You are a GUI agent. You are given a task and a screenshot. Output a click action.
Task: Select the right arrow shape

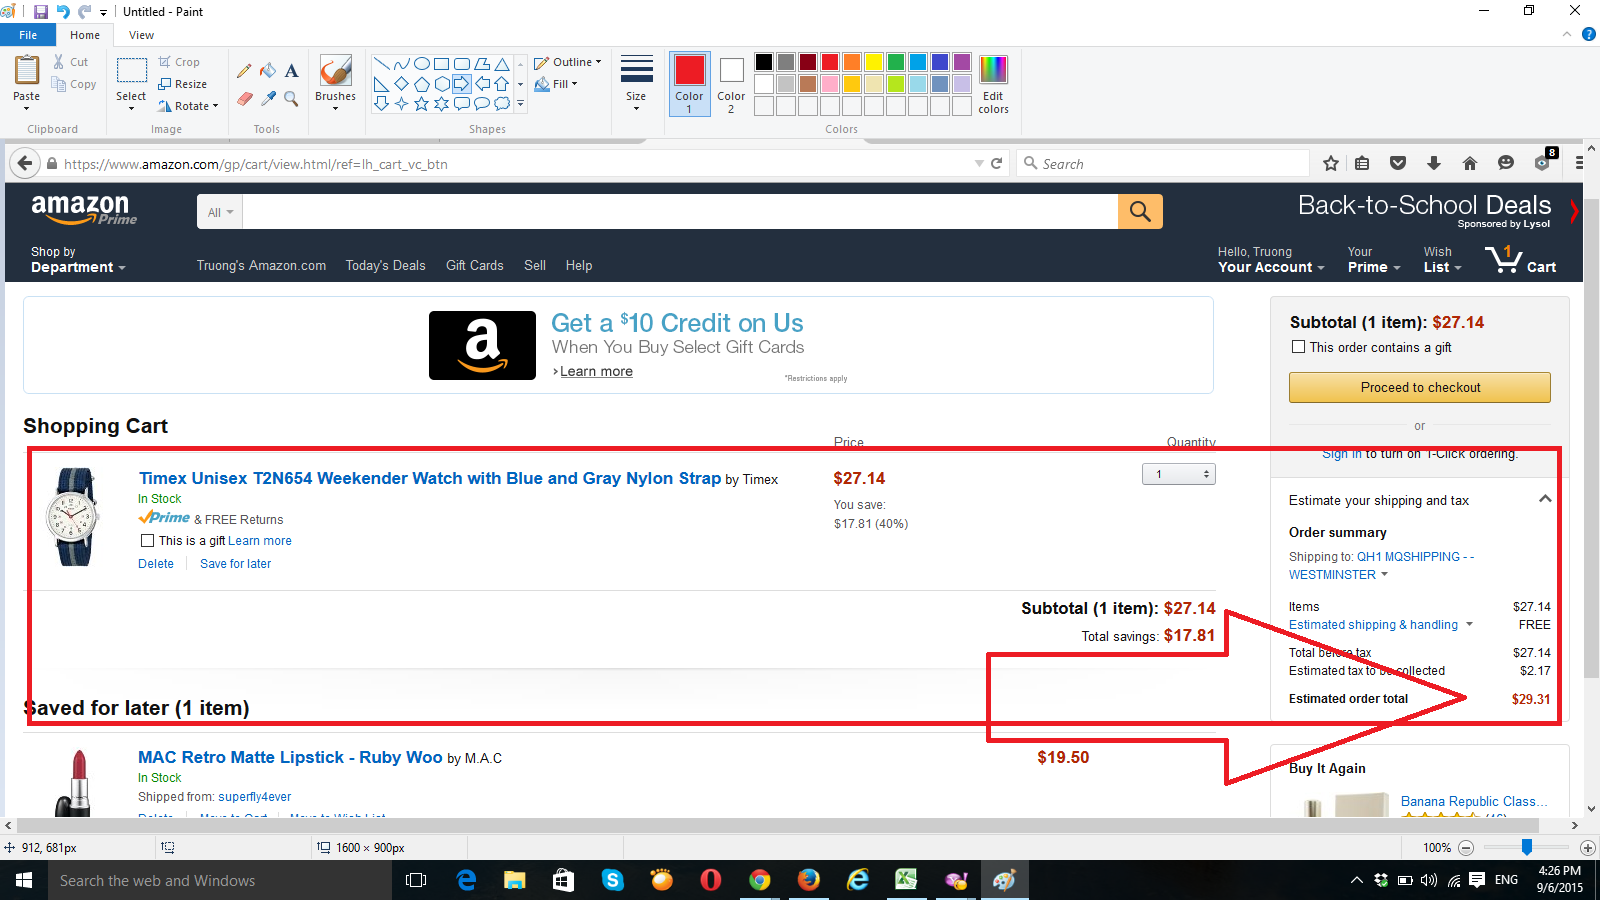pyautogui.click(x=461, y=83)
